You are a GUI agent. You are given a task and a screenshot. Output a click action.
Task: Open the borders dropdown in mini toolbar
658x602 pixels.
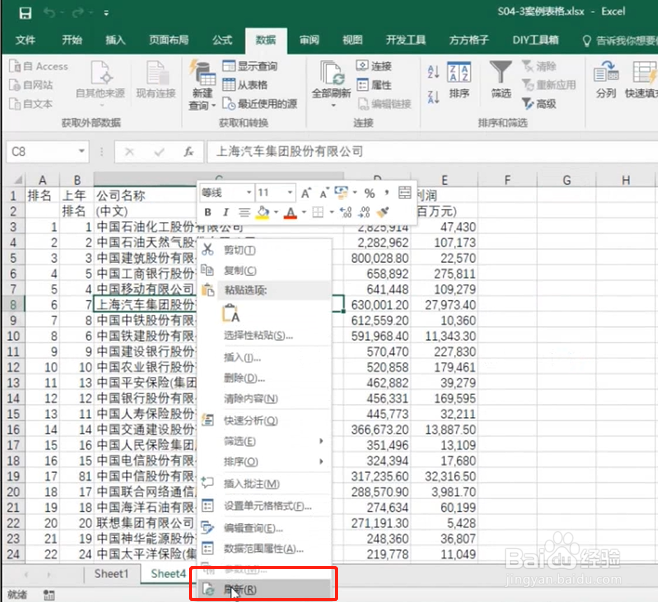[332, 212]
